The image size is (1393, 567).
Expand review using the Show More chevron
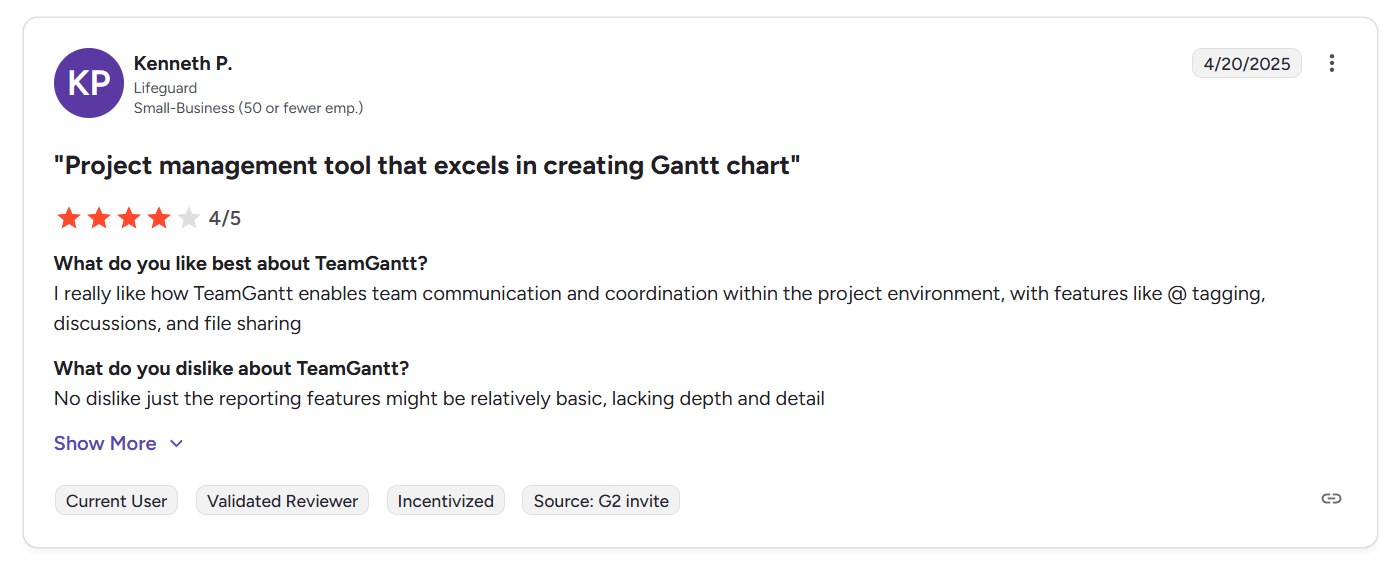177,444
